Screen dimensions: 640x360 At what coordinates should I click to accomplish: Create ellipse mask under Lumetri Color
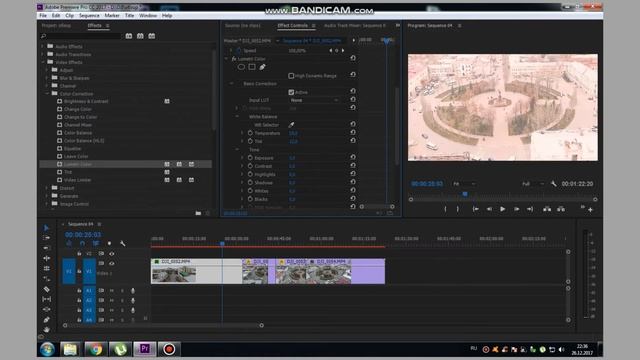coord(241,67)
